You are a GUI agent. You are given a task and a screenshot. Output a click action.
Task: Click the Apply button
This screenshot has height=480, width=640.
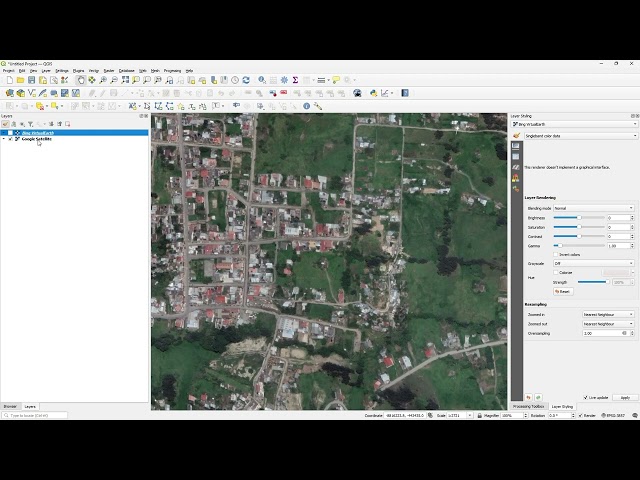click(x=625, y=398)
